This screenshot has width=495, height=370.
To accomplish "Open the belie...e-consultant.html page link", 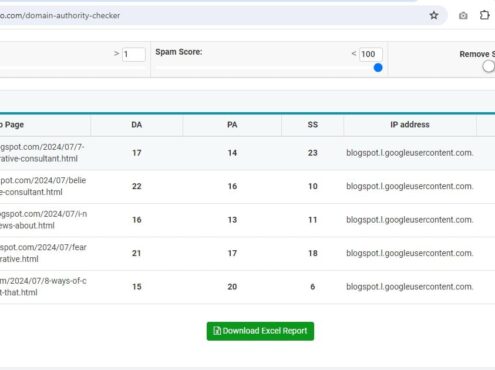I will (x=43, y=186).
